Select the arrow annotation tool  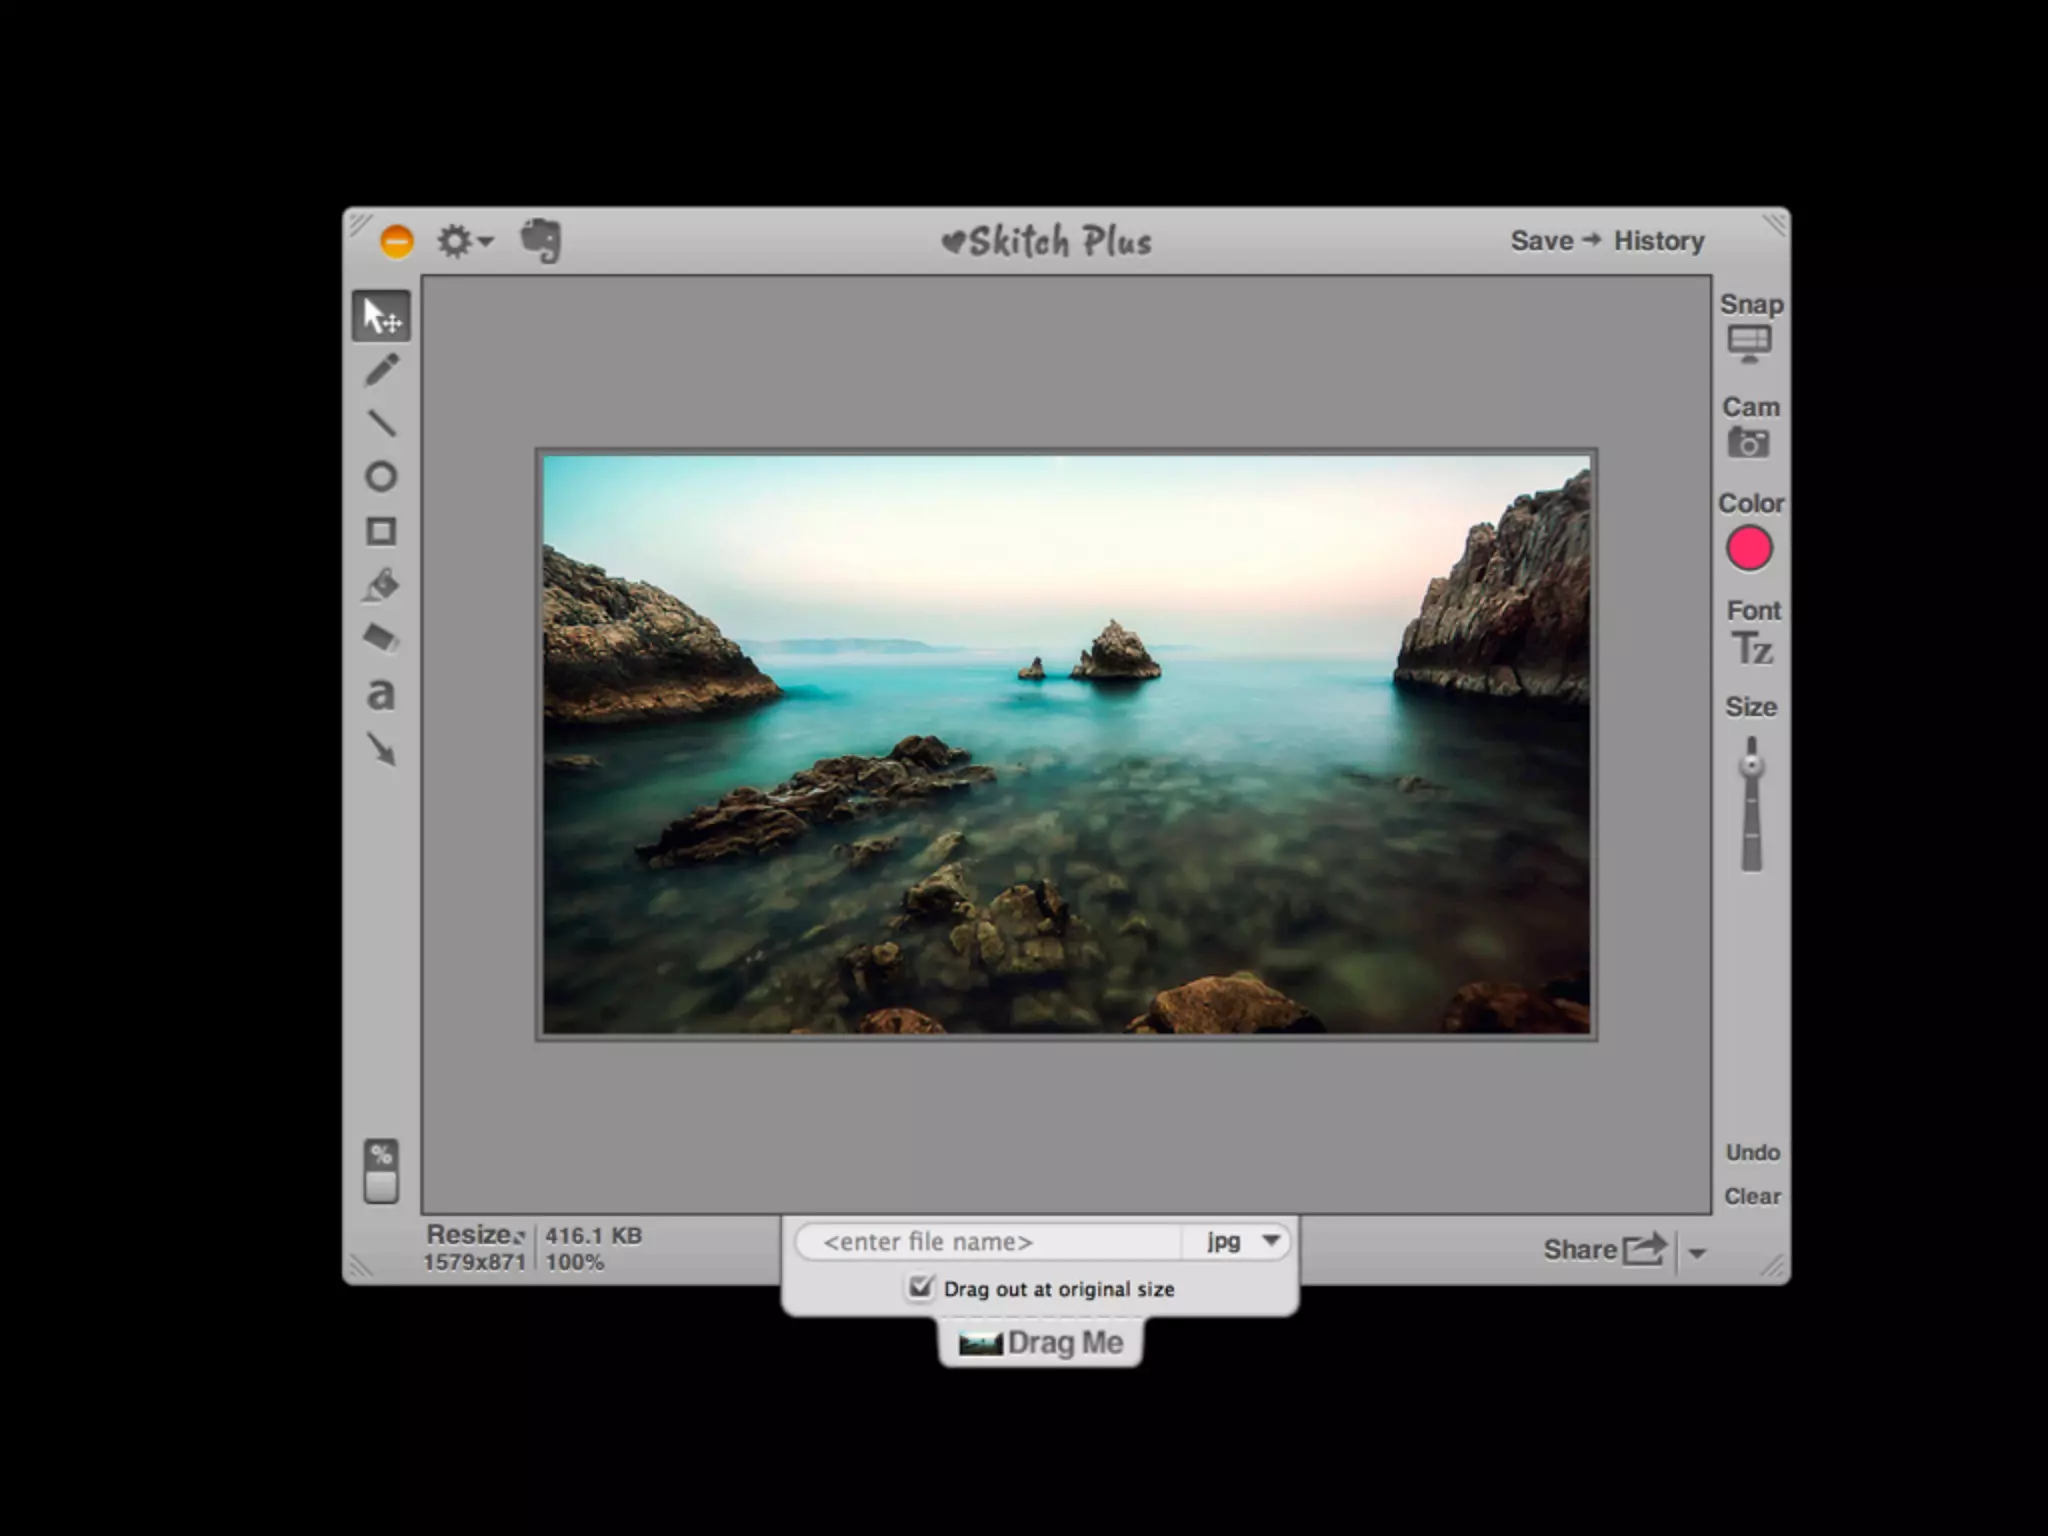pyautogui.click(x=381, y=748)
